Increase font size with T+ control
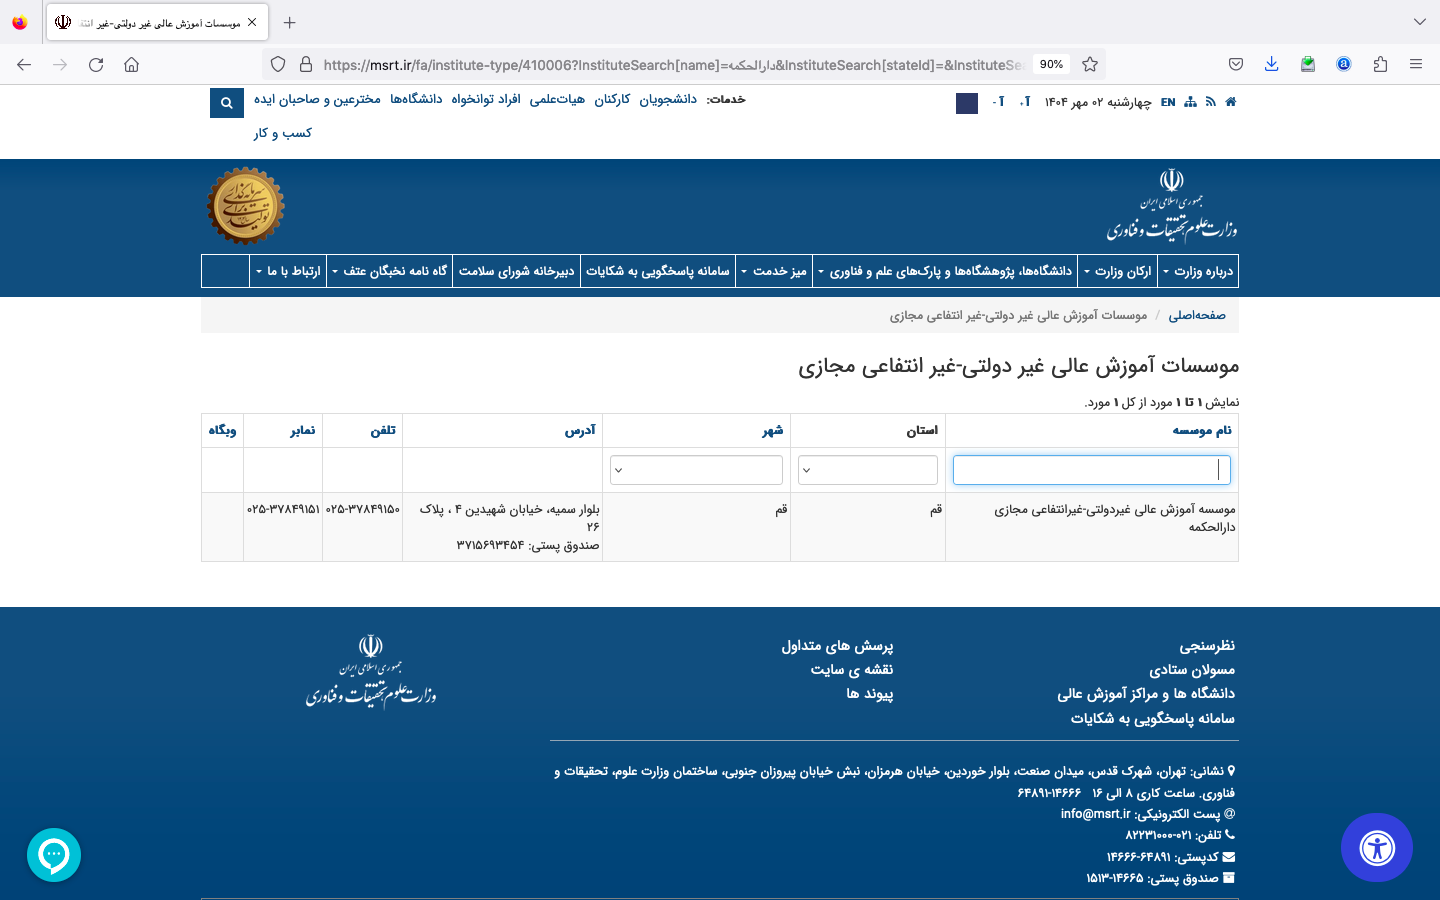The height and width of the screenshot is (900, 1440). [x=1025, y=102]
